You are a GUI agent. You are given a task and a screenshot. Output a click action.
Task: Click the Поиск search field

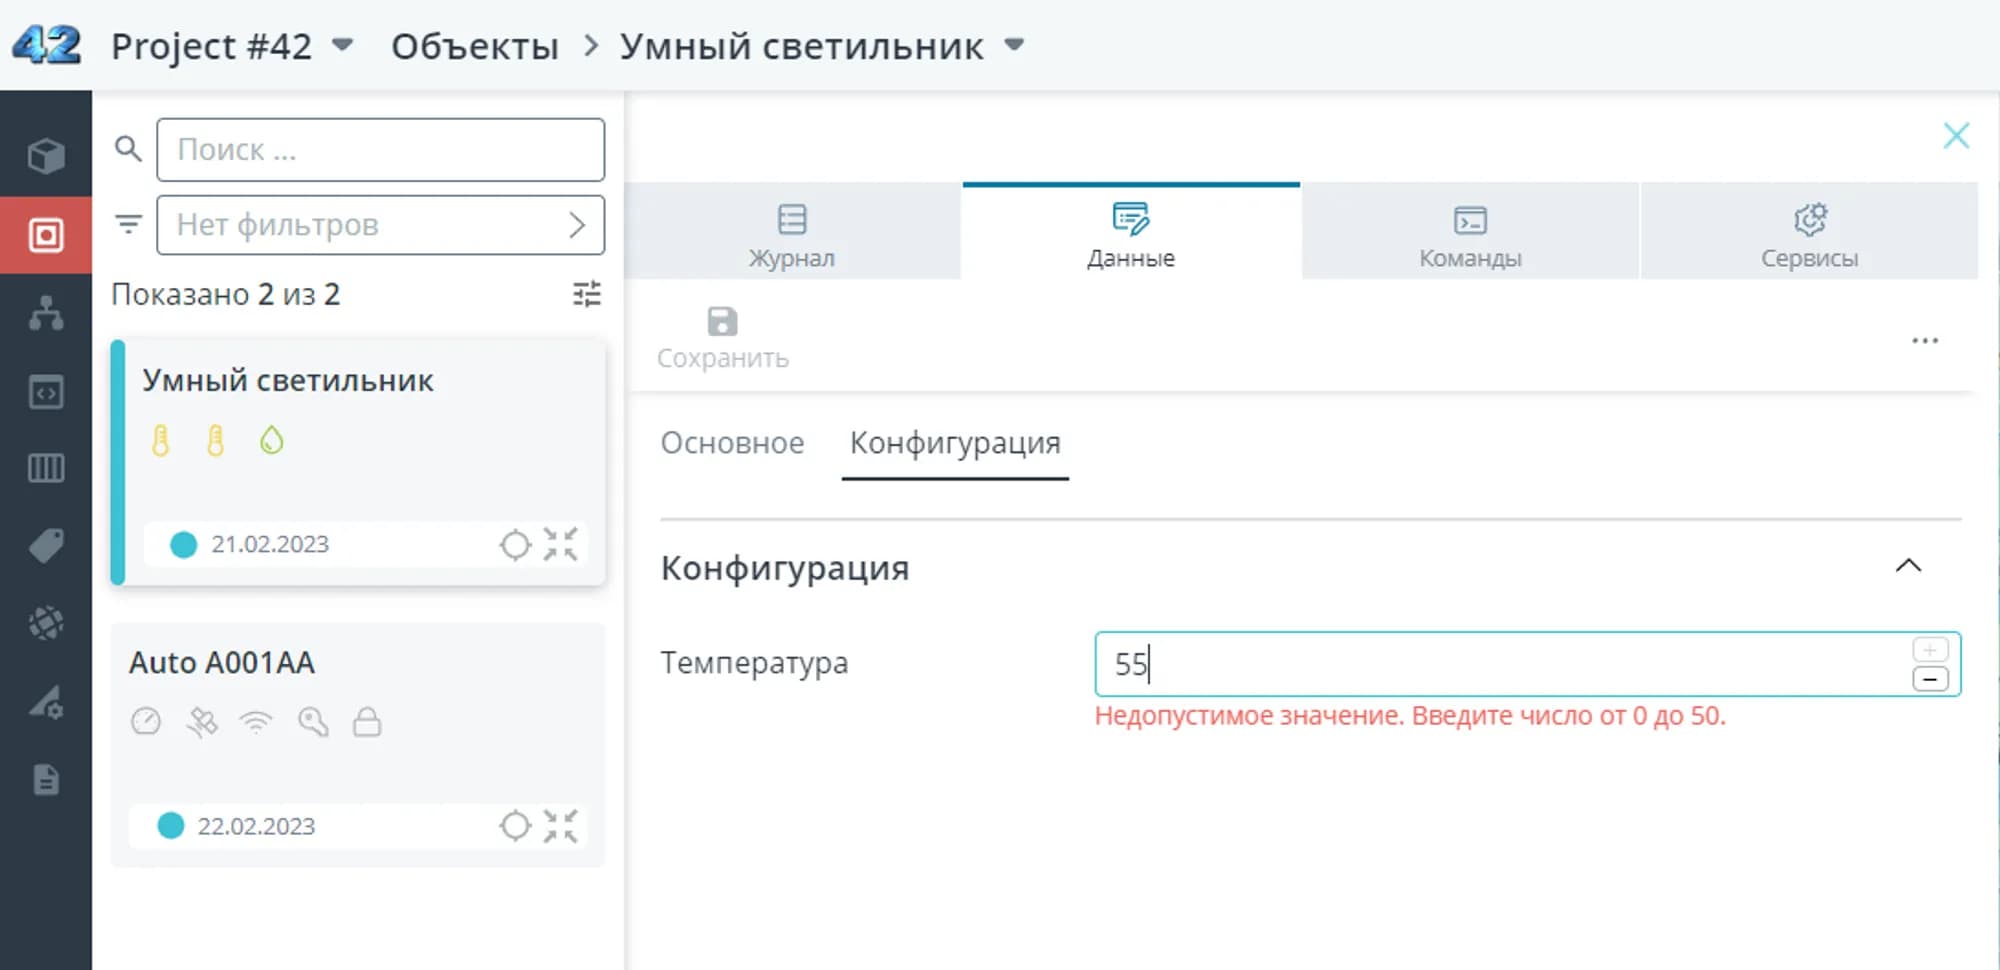coord(380,150)
